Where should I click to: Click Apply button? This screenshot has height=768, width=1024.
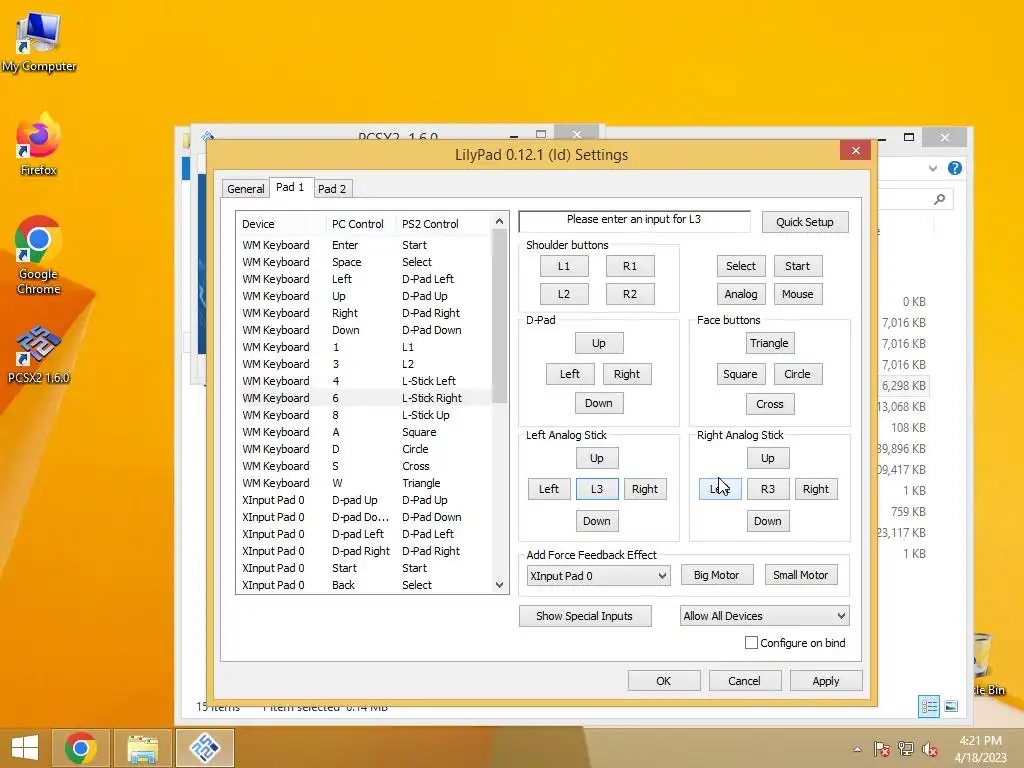pyautogui.click(x=825, y=680)
